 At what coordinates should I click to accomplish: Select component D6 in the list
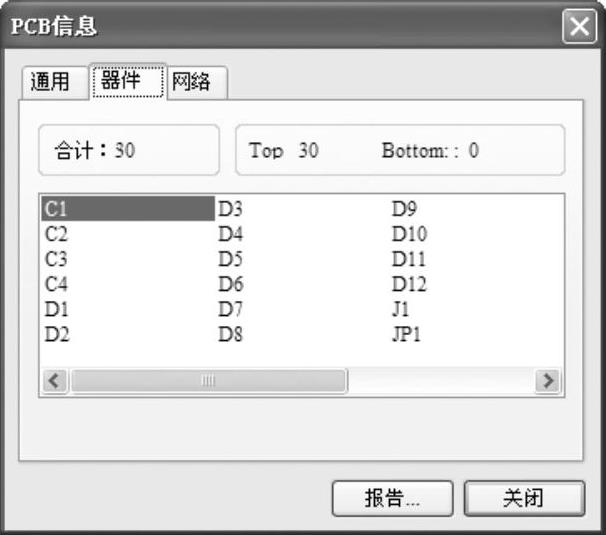(230, 284)
